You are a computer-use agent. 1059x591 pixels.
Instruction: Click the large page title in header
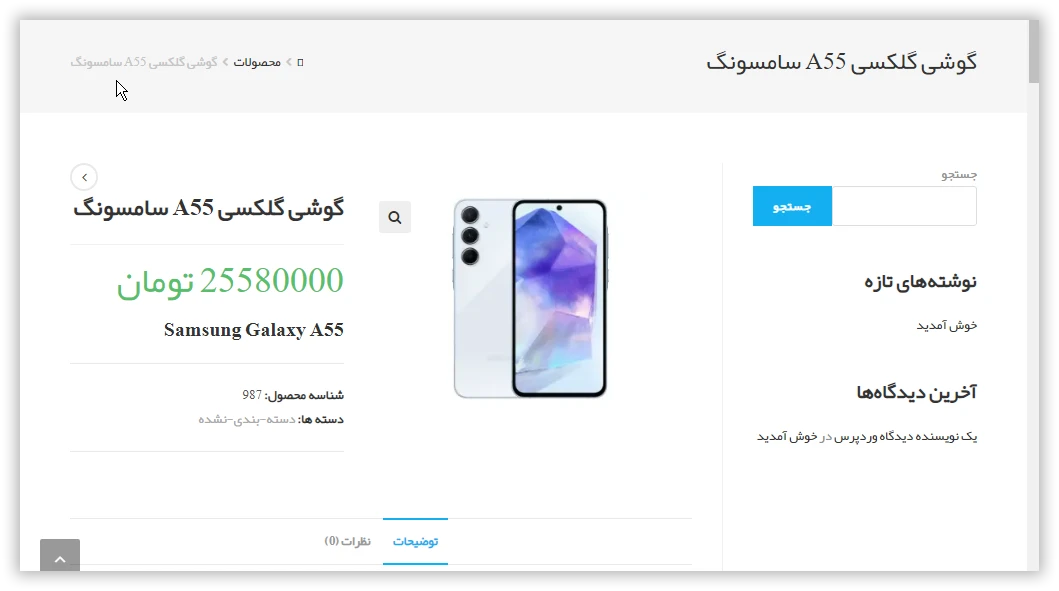[x=842, y=62]
